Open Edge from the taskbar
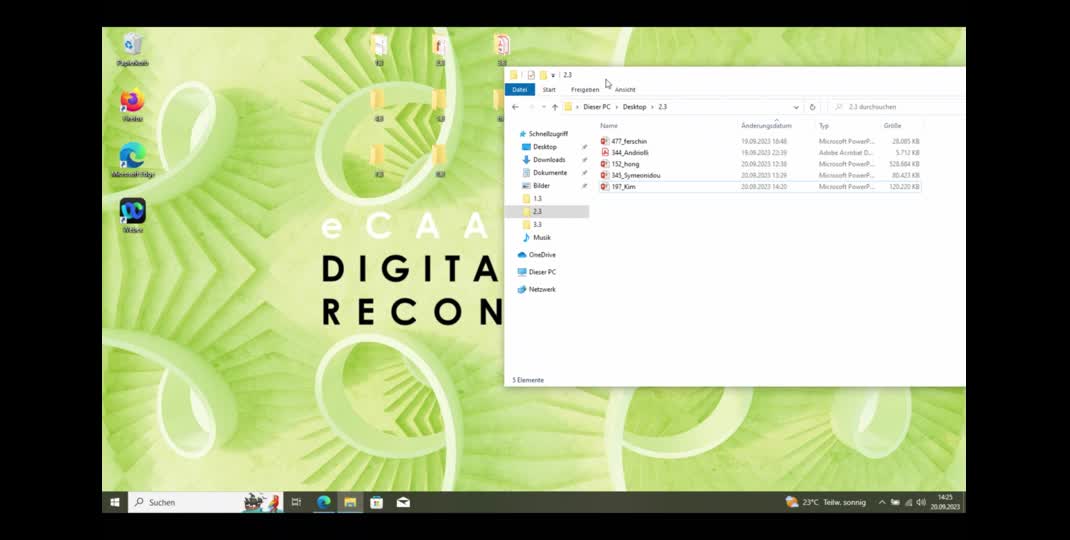This screenshot has height=540, width=1070. (x=323, y=502)
